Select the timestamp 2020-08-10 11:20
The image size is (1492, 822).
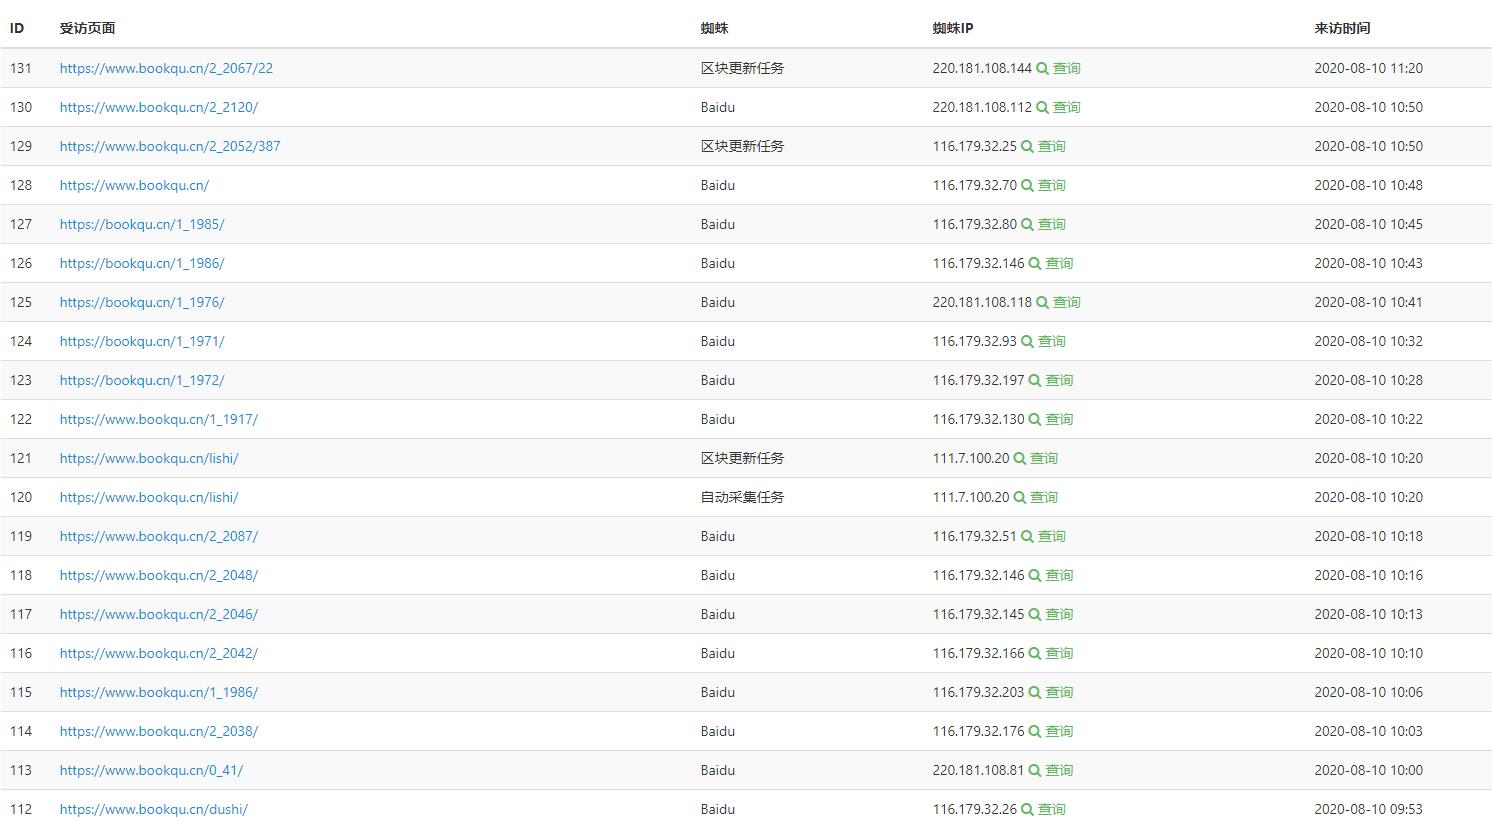[1368, 68]
